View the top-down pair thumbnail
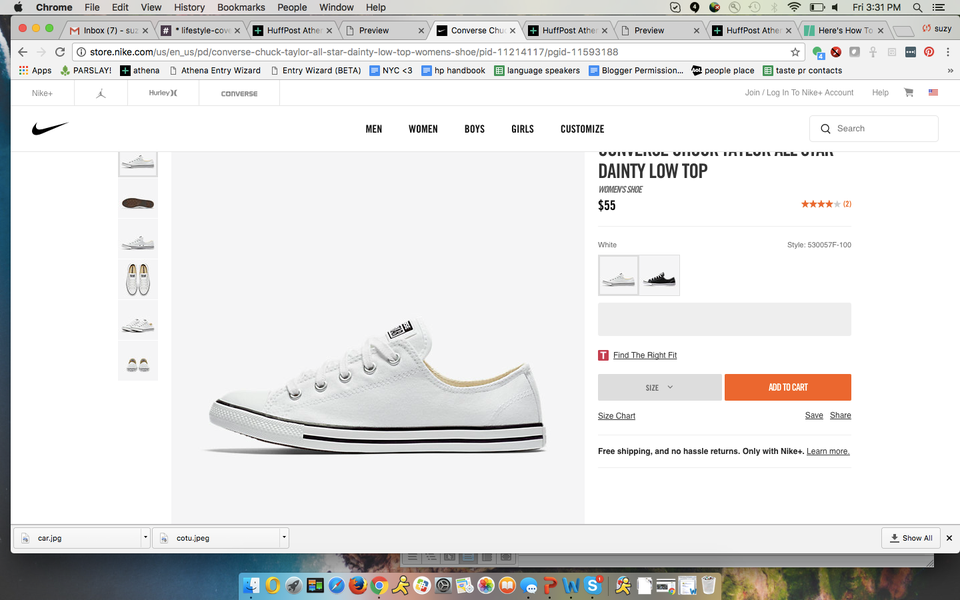This screenshot has width=960, height=600. click(138, 279)
